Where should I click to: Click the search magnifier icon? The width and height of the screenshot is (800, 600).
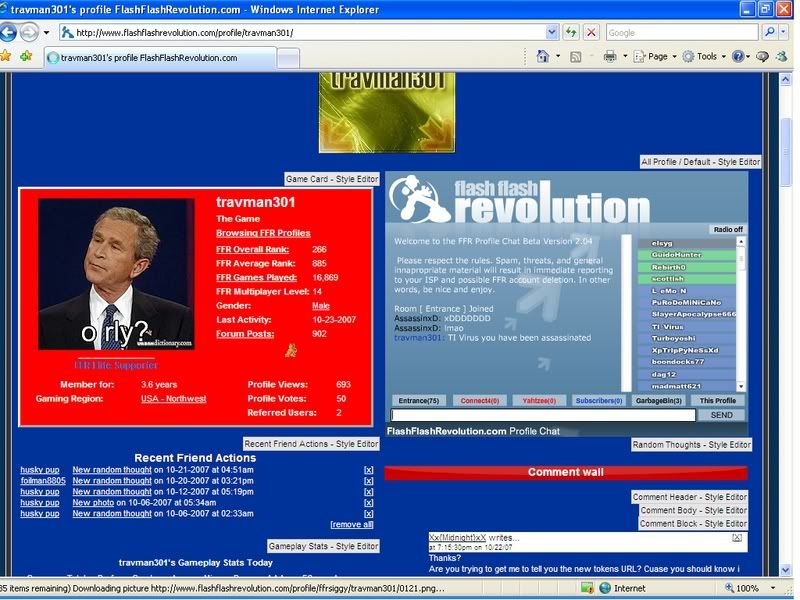tap(769, 32)
